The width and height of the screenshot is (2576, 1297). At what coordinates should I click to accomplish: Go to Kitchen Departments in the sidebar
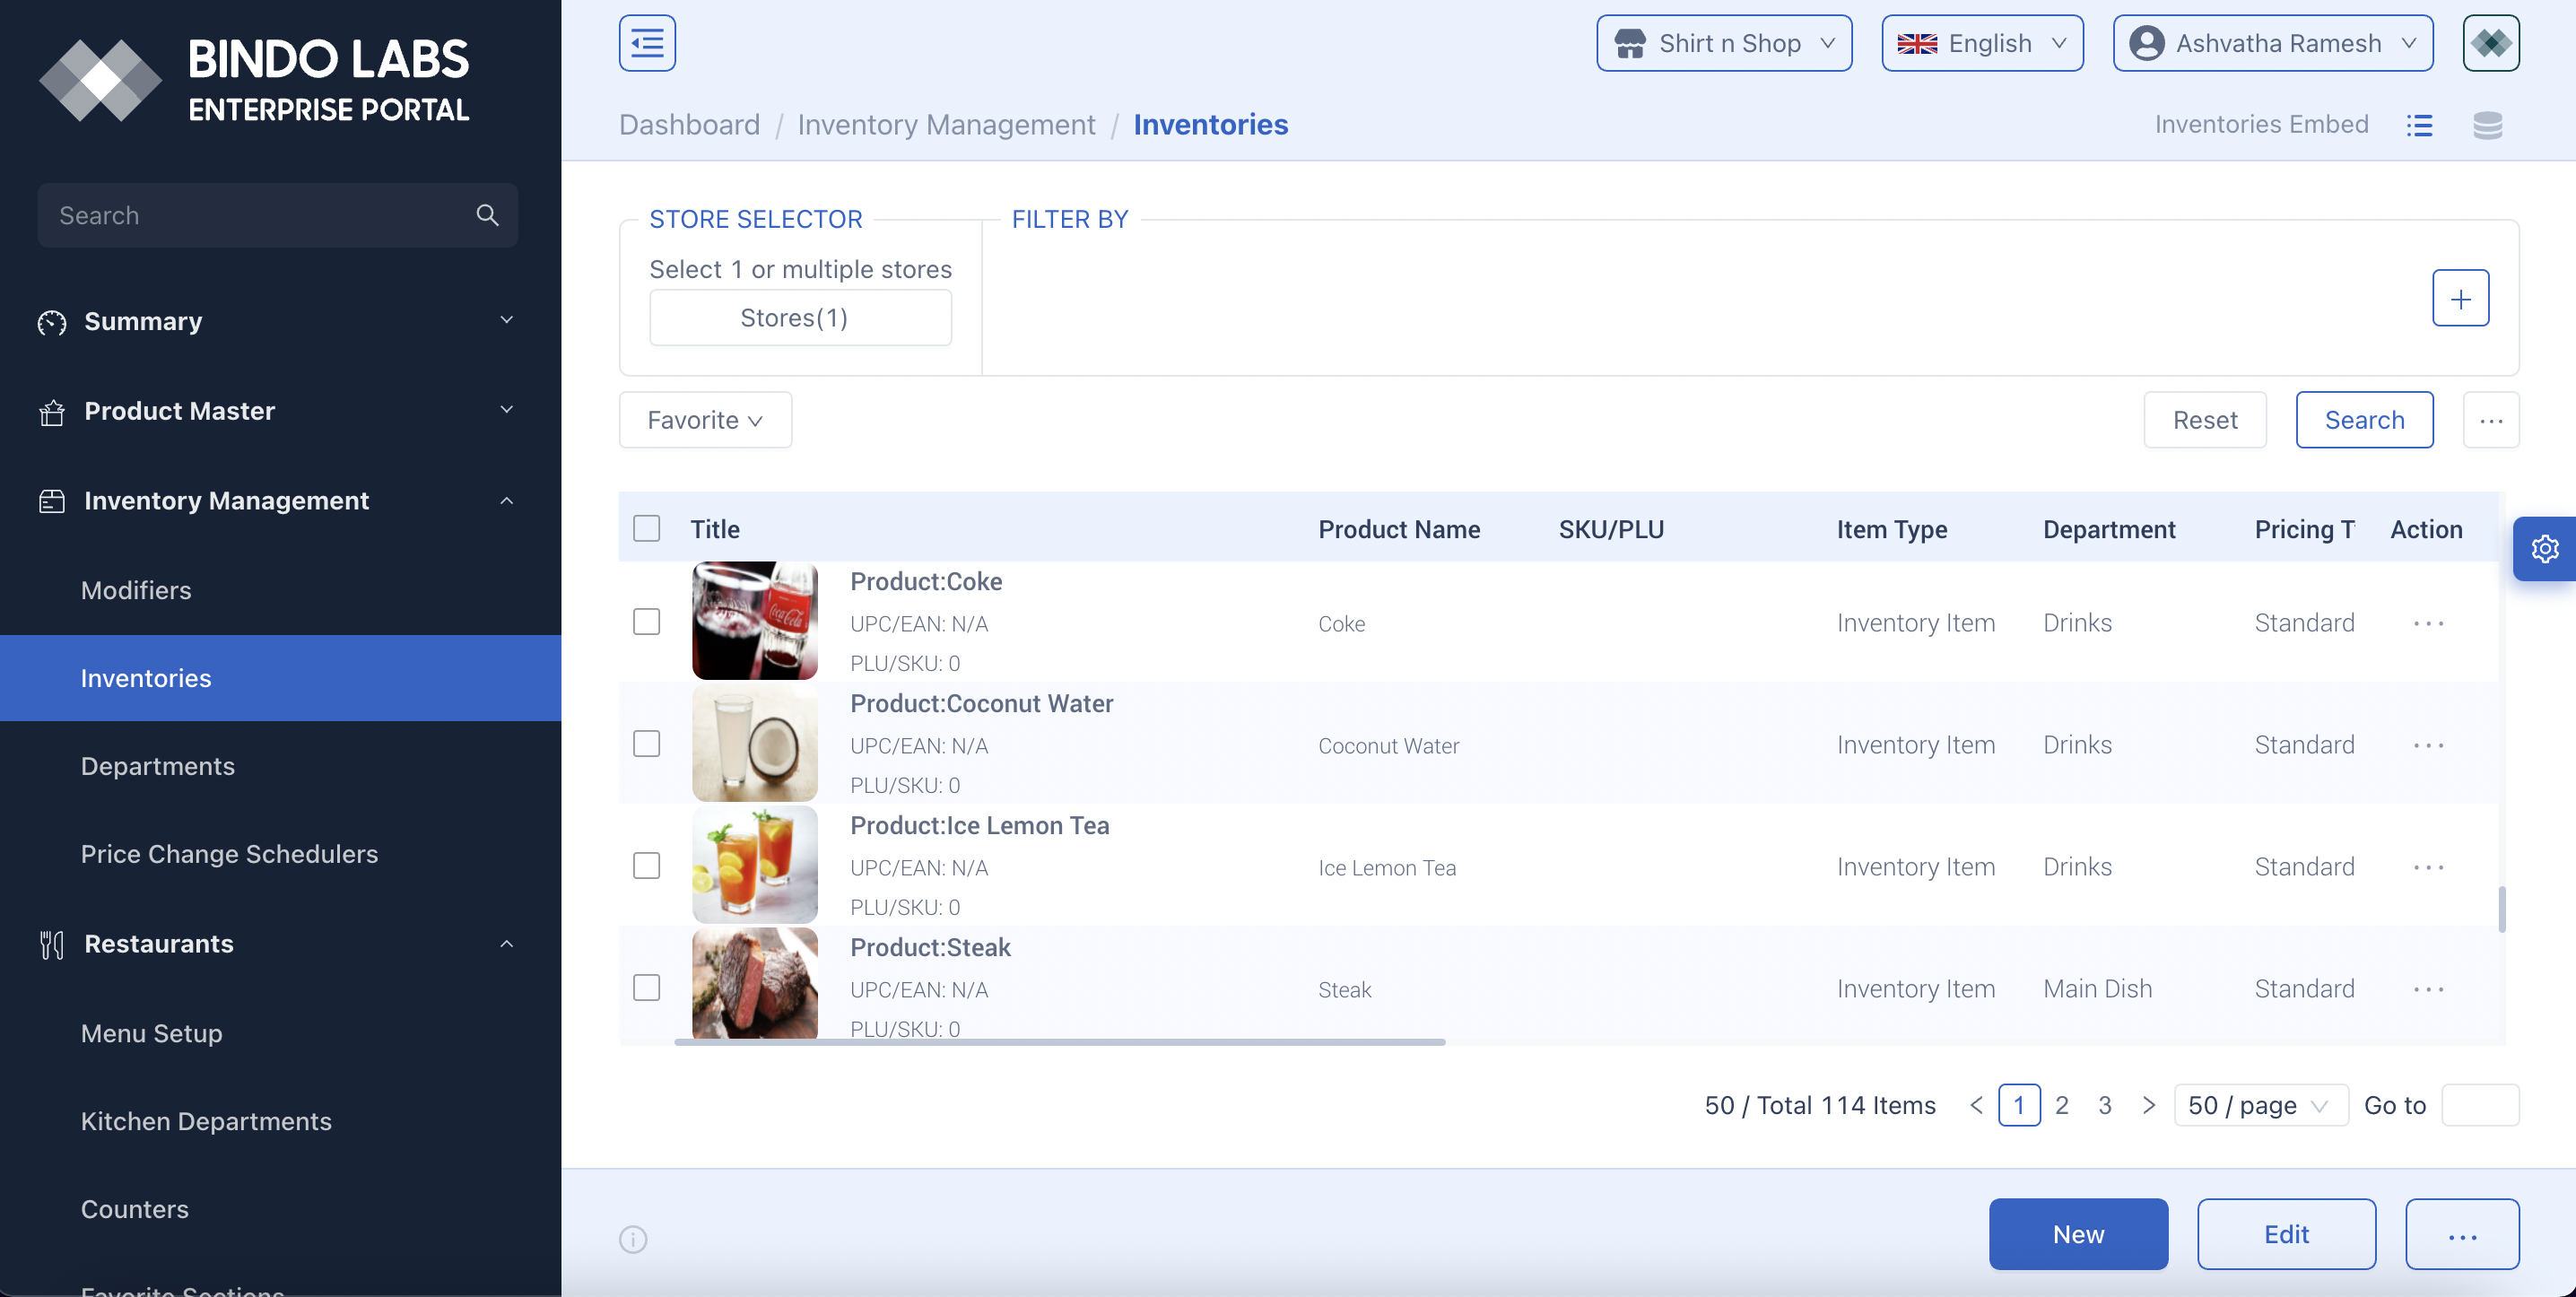pos(206,1121)
